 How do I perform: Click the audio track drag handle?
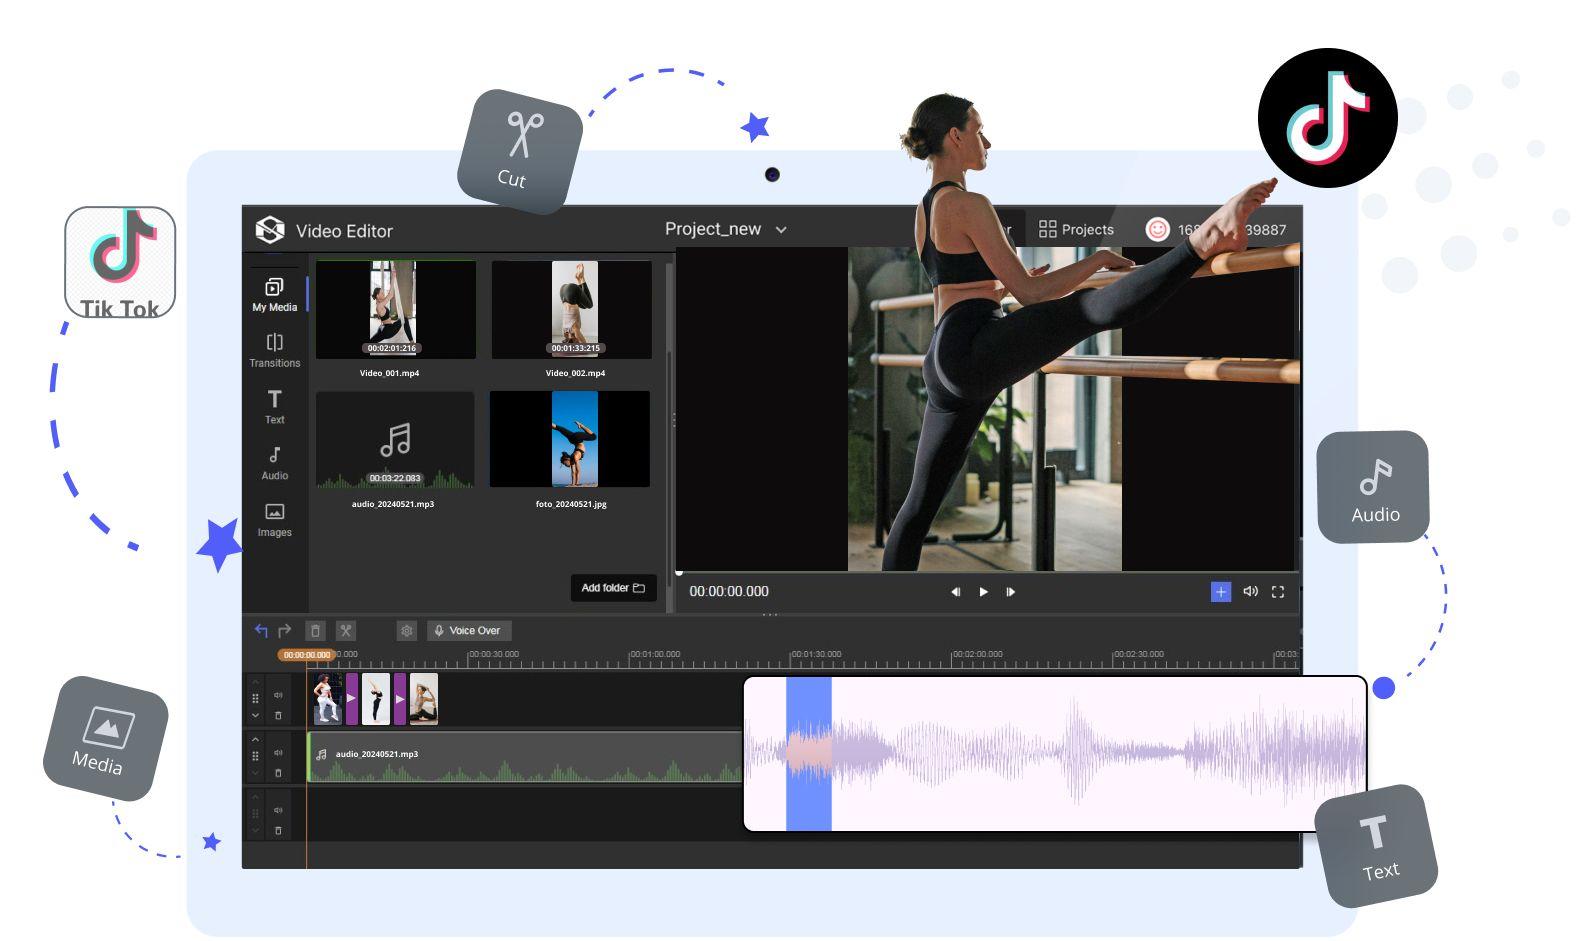[255, 756]
